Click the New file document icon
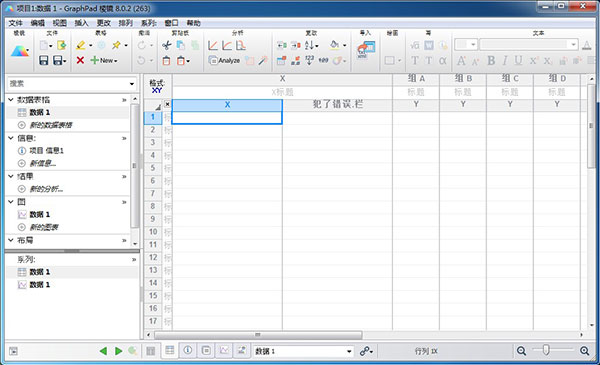The height and width of the screenshot is (365, 600). click(x=44, y=46)
